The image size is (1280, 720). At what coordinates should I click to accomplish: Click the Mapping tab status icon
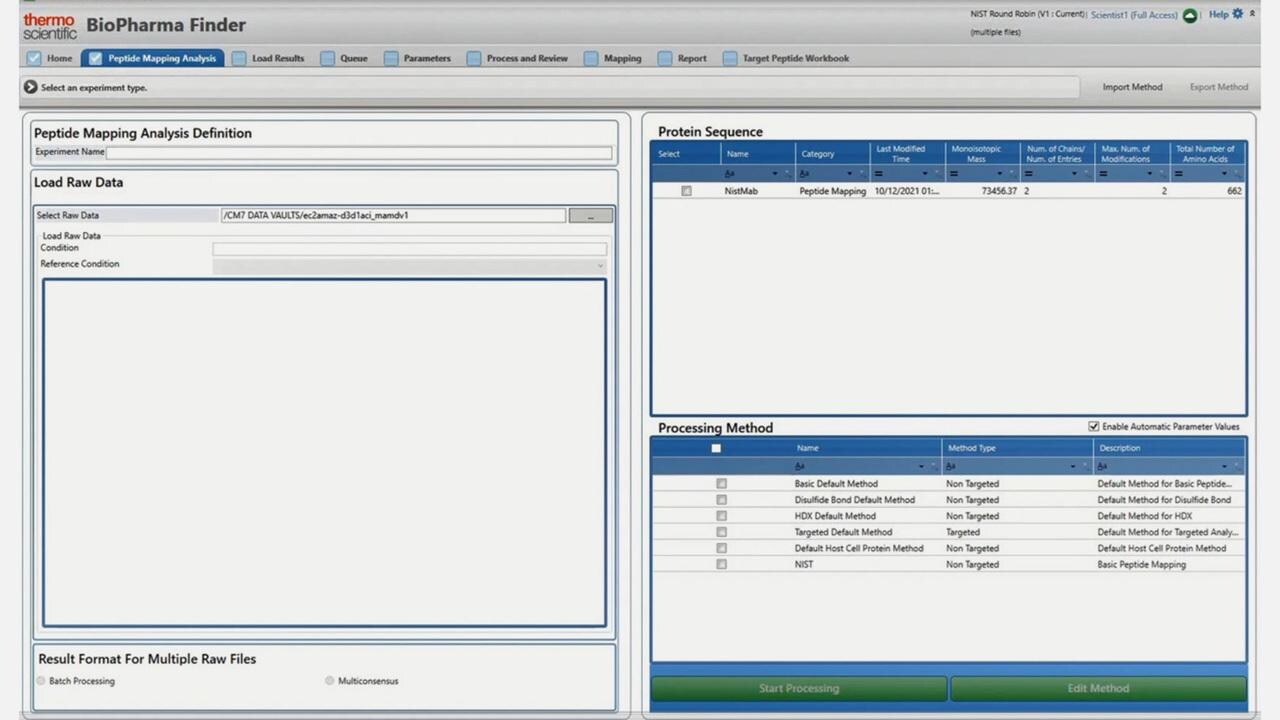coord(591,58)
